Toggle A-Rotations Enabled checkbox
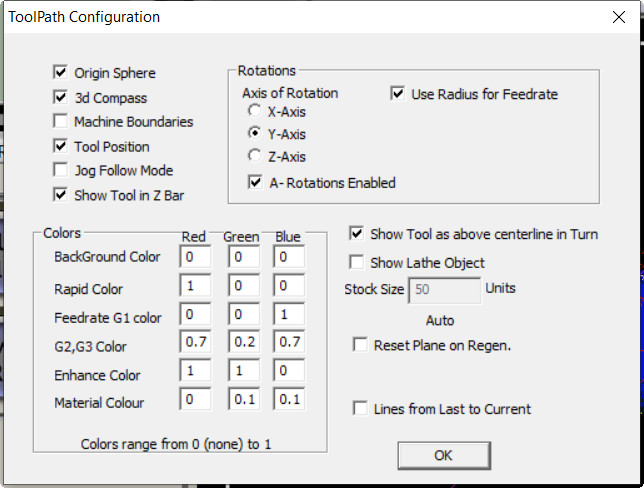Viewport: 644px width, 488px height. [256, 183]
